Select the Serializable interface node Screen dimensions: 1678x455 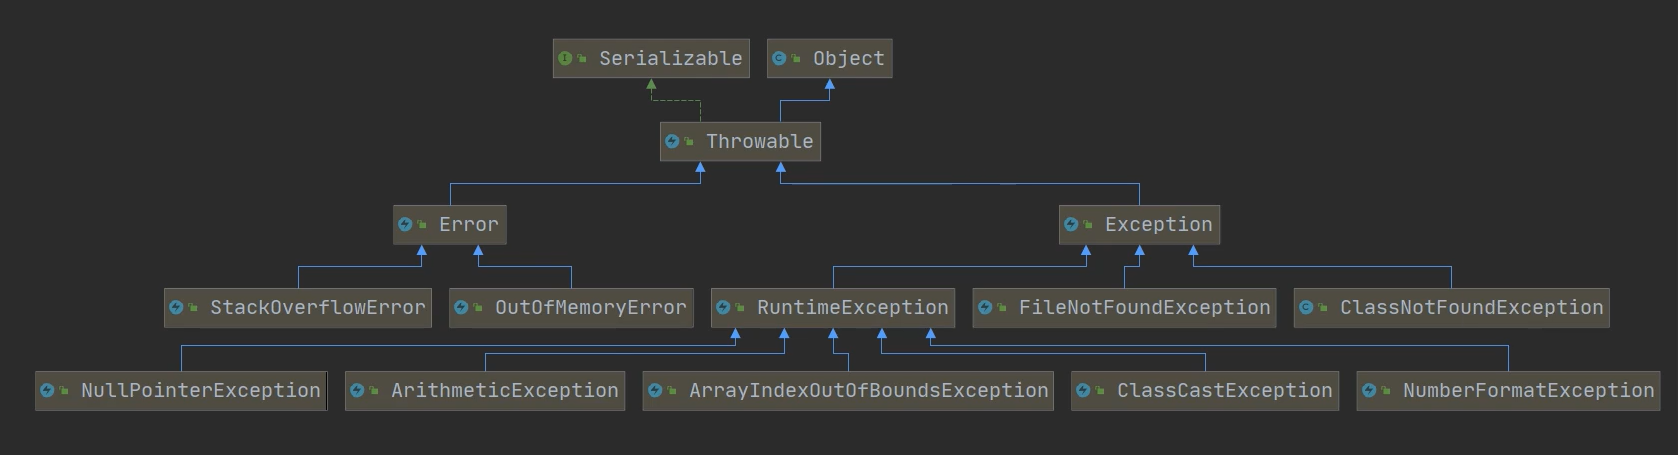point(651,58)
